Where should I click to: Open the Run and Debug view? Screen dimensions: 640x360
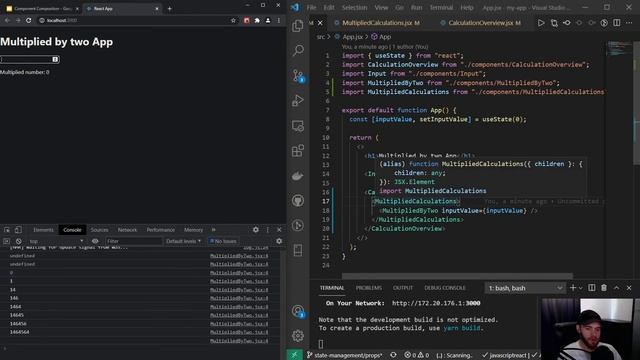click(x=298, y=100)
